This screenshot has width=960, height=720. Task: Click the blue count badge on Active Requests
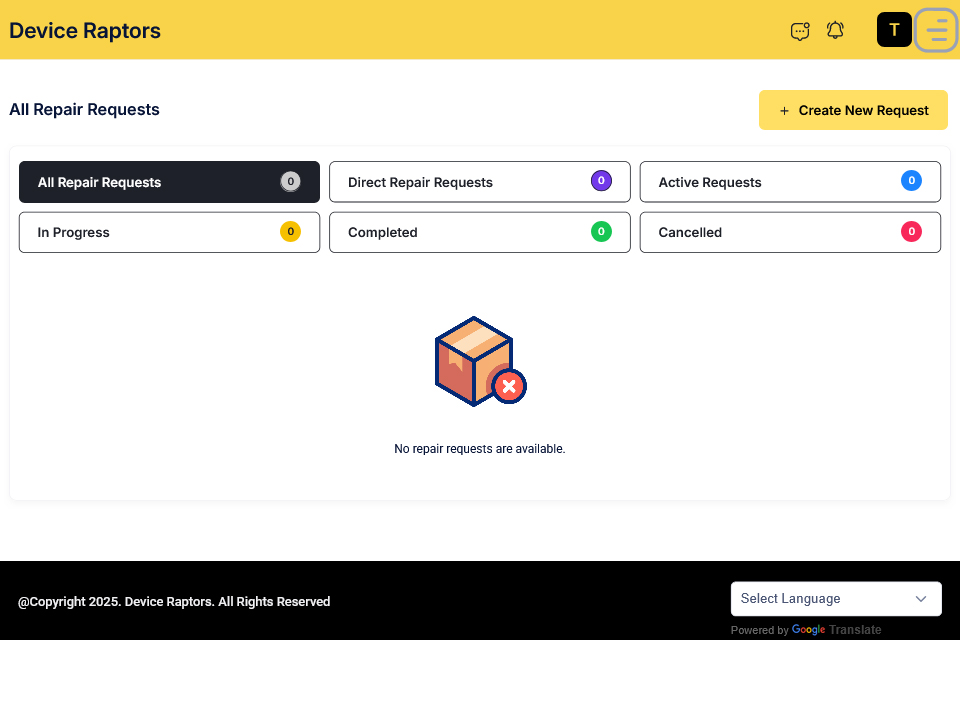[911, 181]
